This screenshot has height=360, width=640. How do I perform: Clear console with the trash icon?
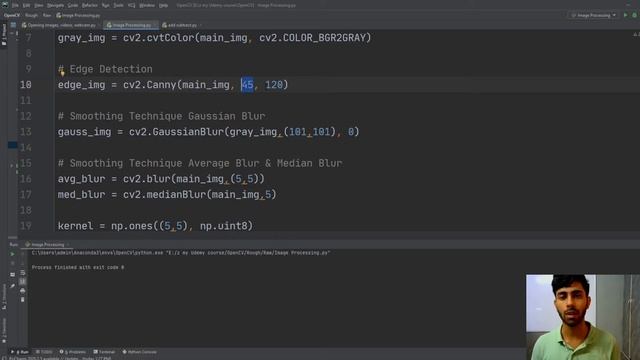(22, 300)
